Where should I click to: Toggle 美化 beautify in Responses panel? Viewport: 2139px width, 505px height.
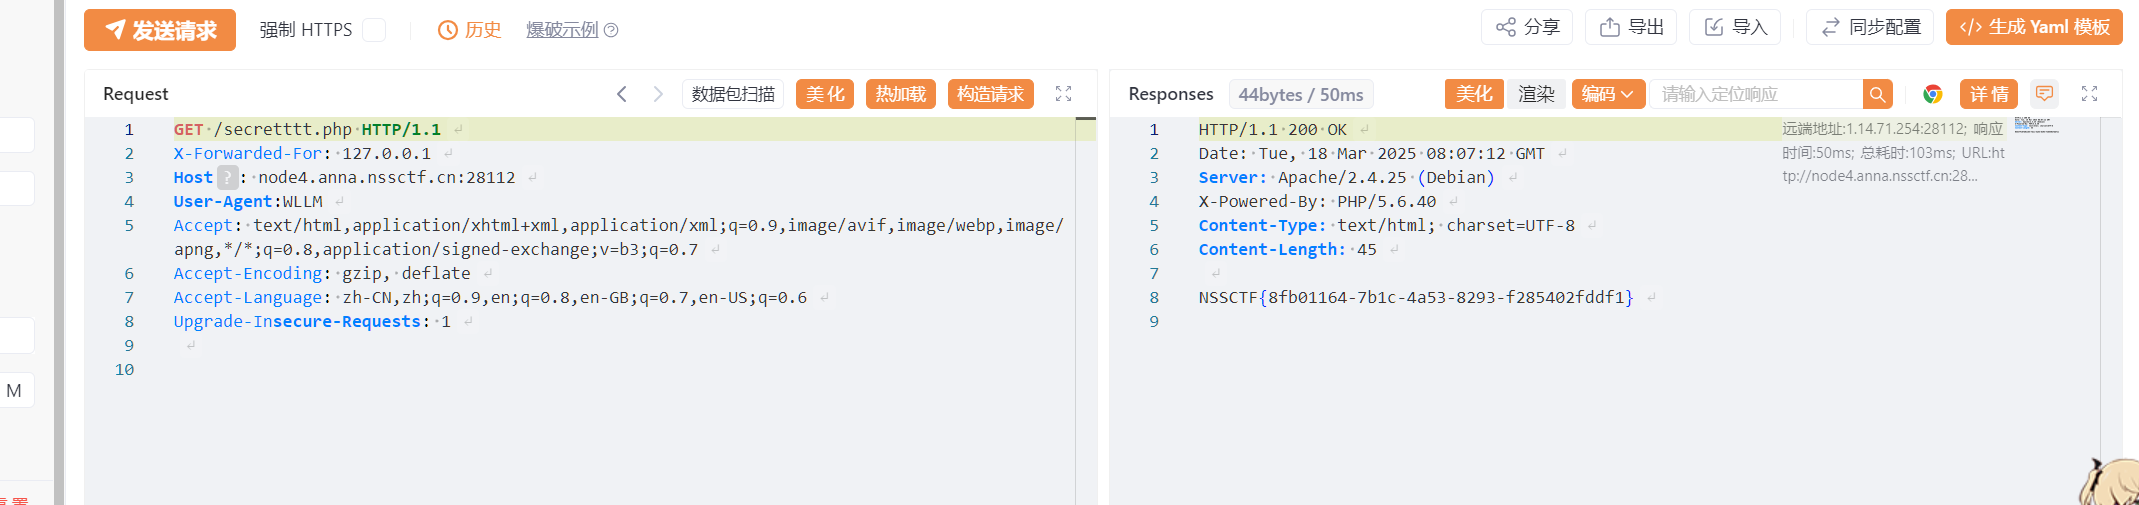1474,94
